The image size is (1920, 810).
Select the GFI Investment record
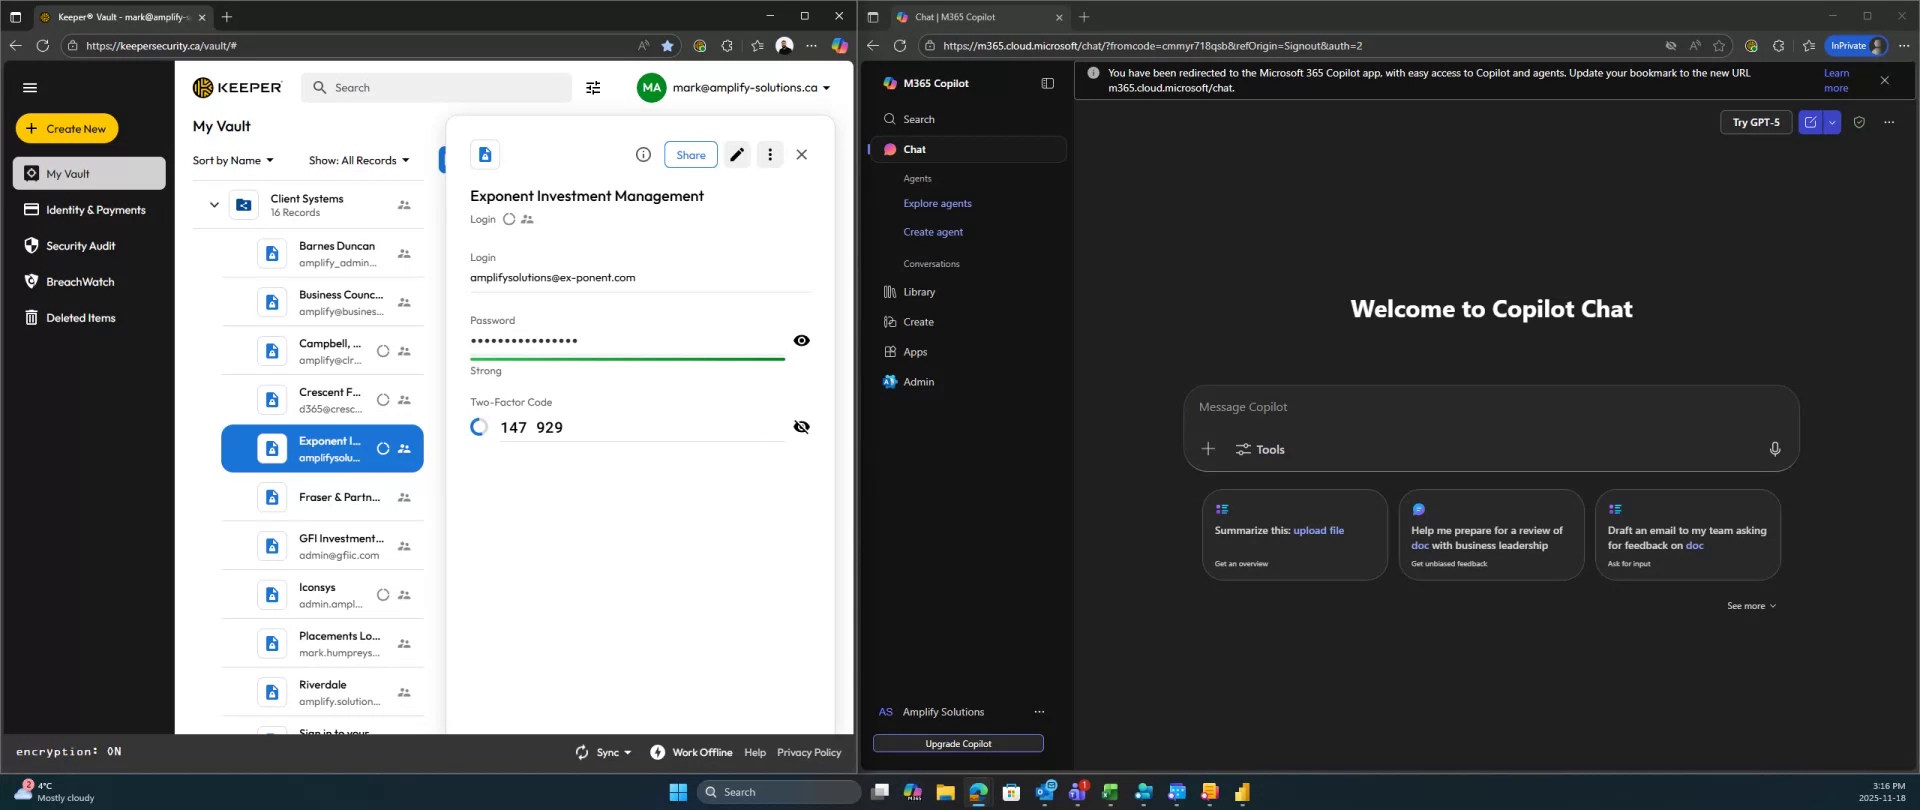click(x=322, y=546)
